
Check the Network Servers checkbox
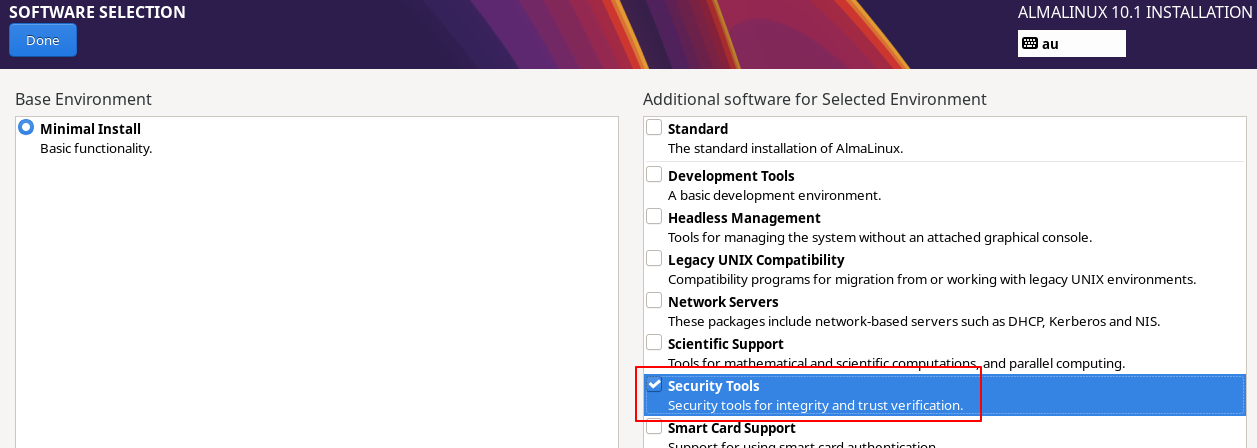click(x=654, y=301)
